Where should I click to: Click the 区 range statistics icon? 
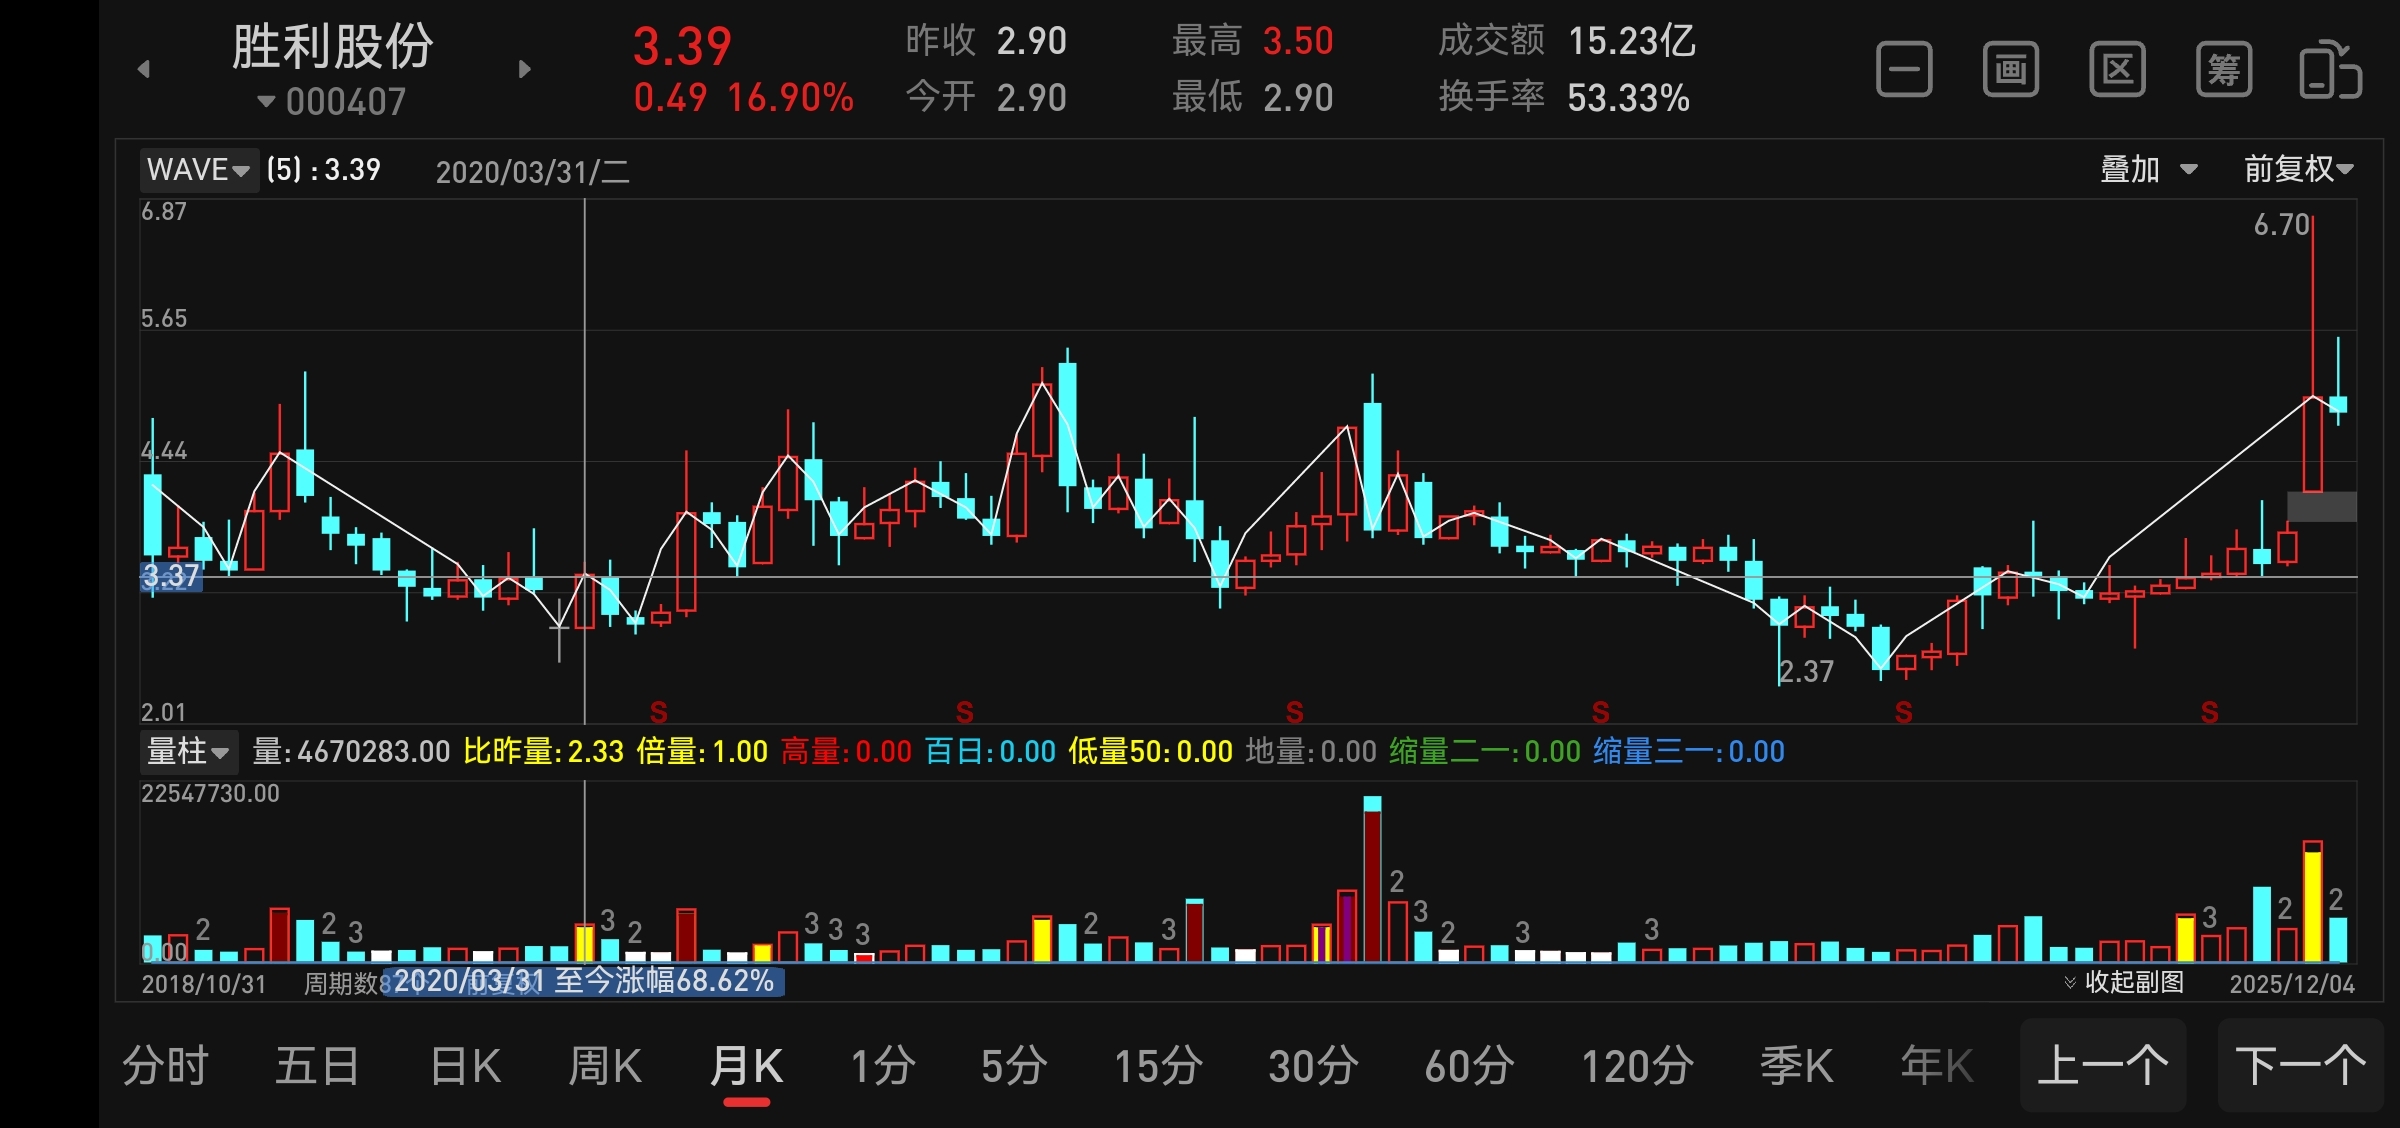(x=2117, y=70)
